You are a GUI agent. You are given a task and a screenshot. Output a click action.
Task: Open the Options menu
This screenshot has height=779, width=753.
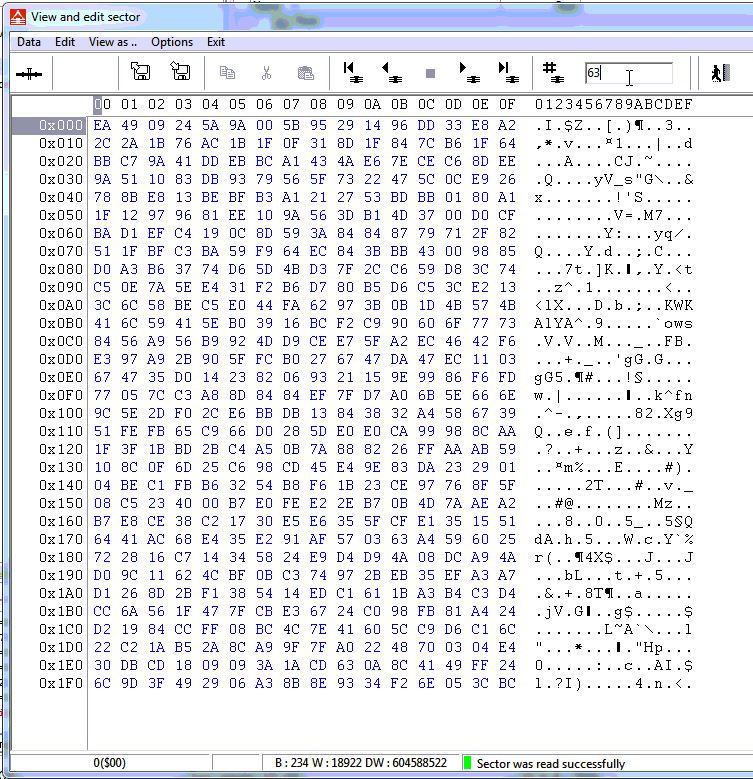(172, 42)
